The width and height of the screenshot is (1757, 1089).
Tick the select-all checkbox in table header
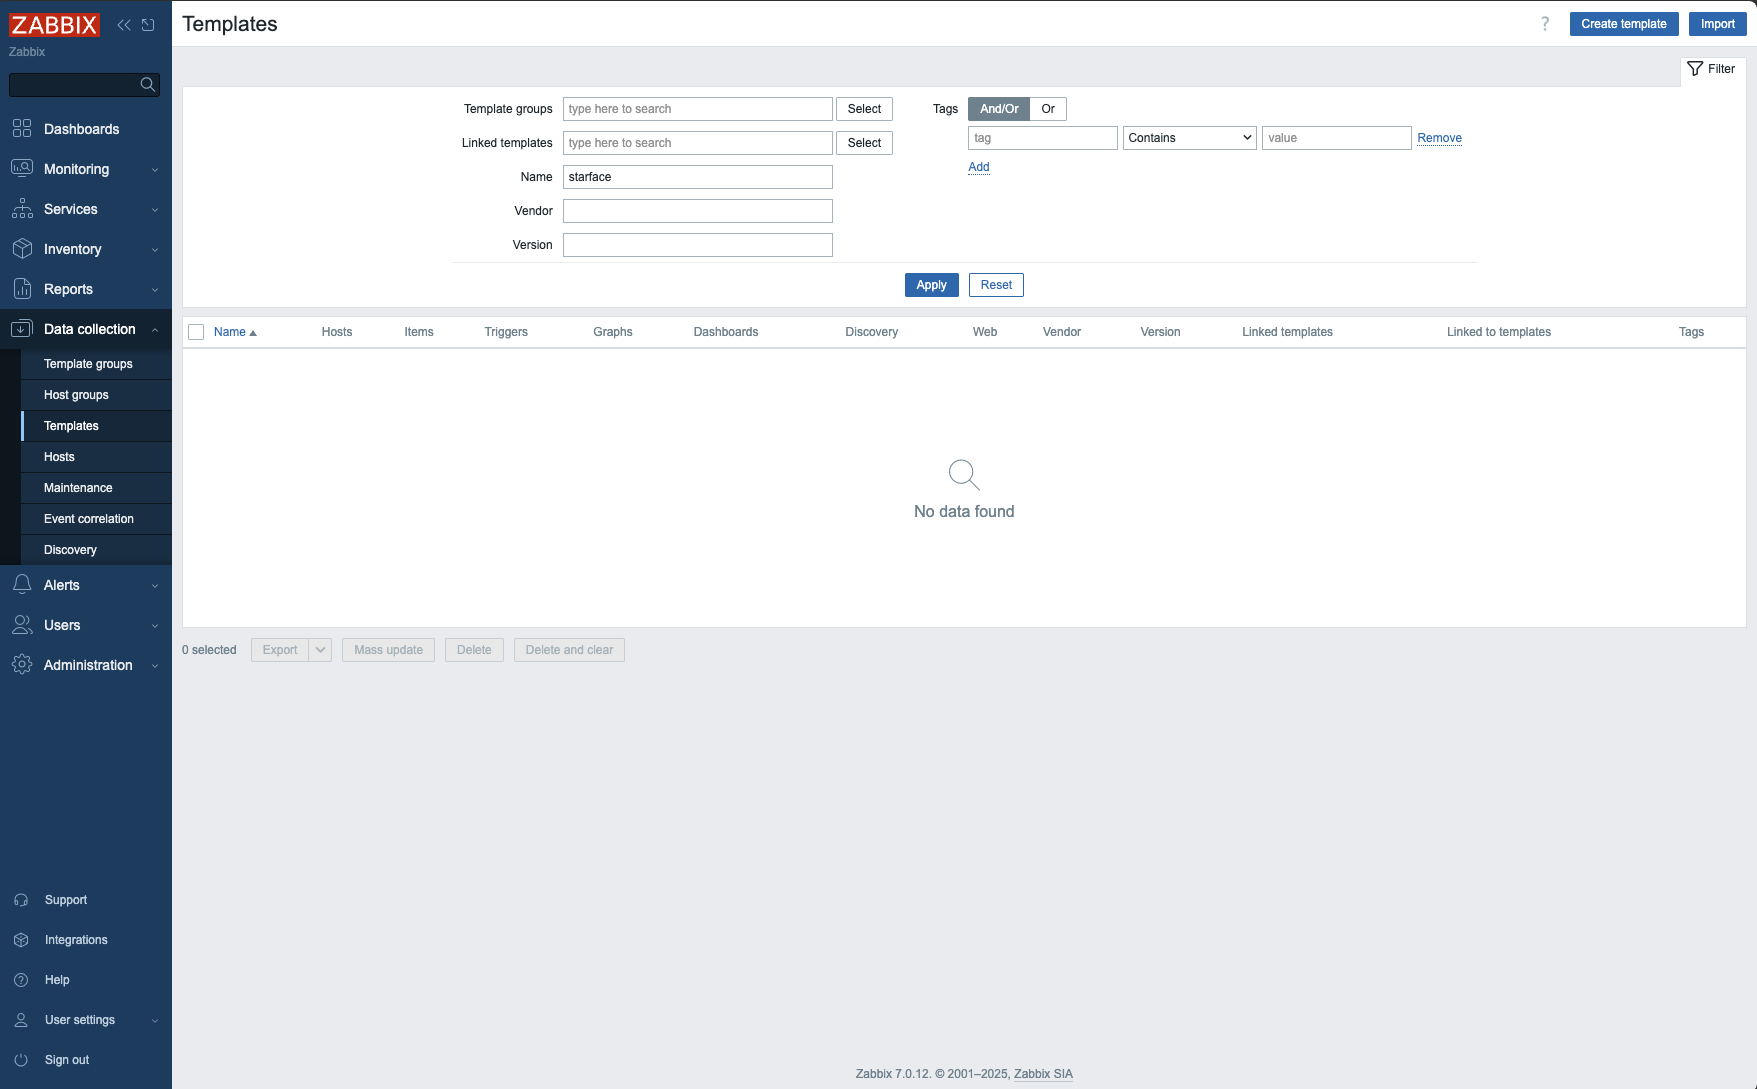[196, 332]
